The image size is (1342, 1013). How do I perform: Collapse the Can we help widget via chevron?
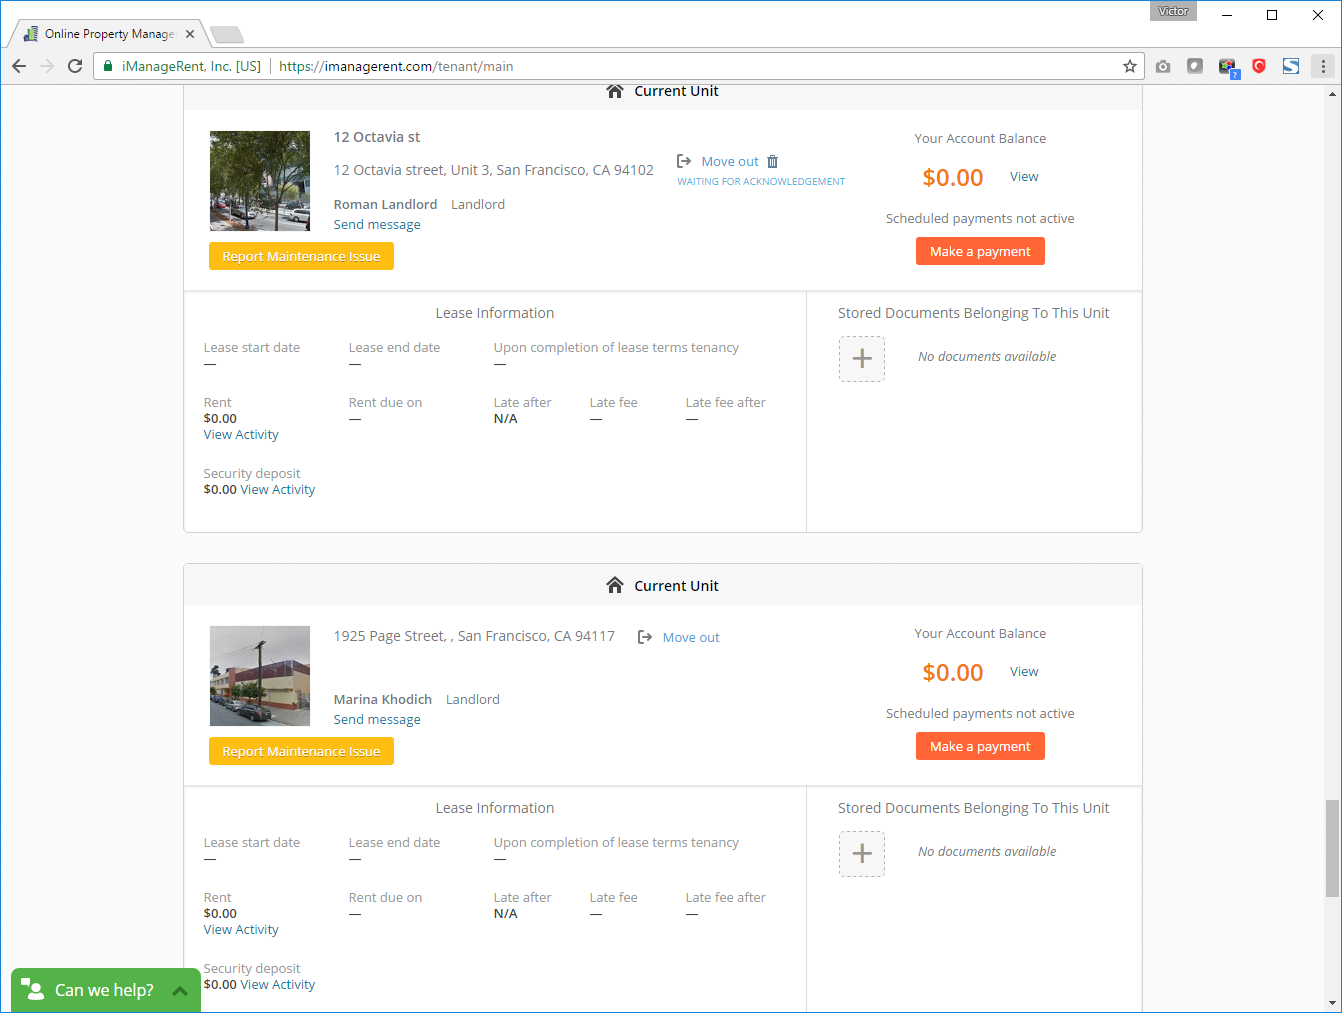(x=180, y=989)
